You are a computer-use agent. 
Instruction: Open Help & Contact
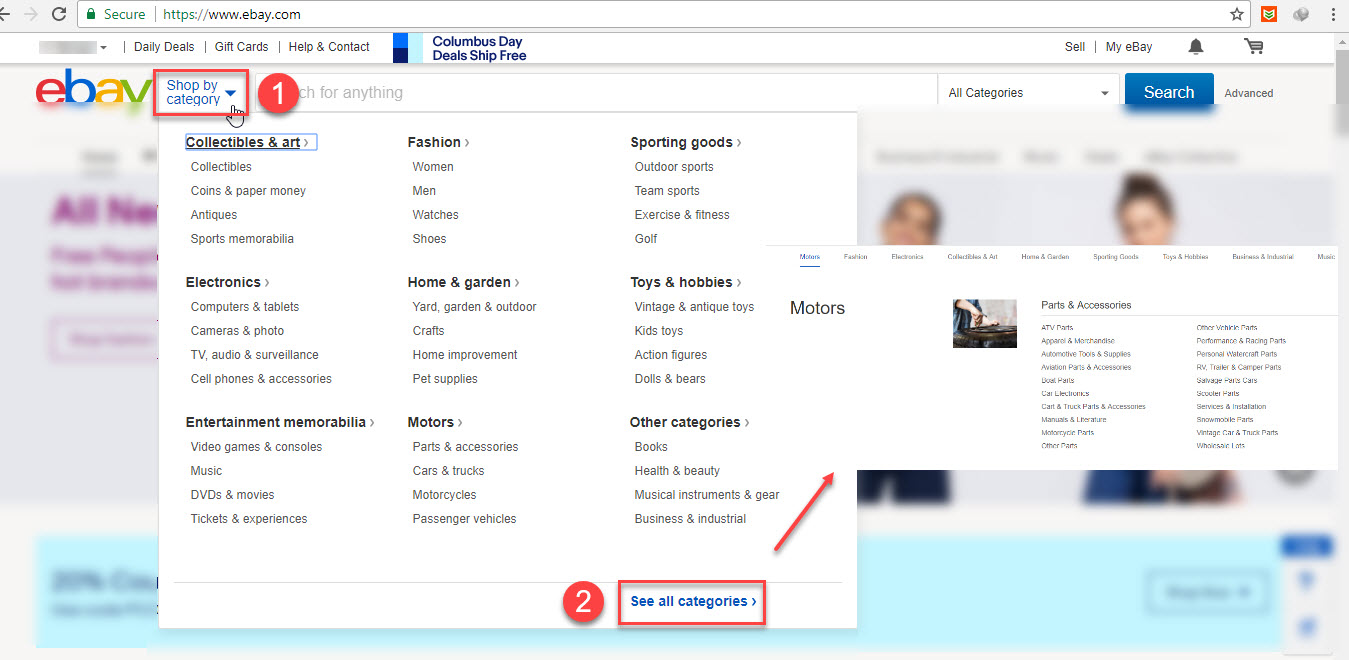(x=329, y=47)
